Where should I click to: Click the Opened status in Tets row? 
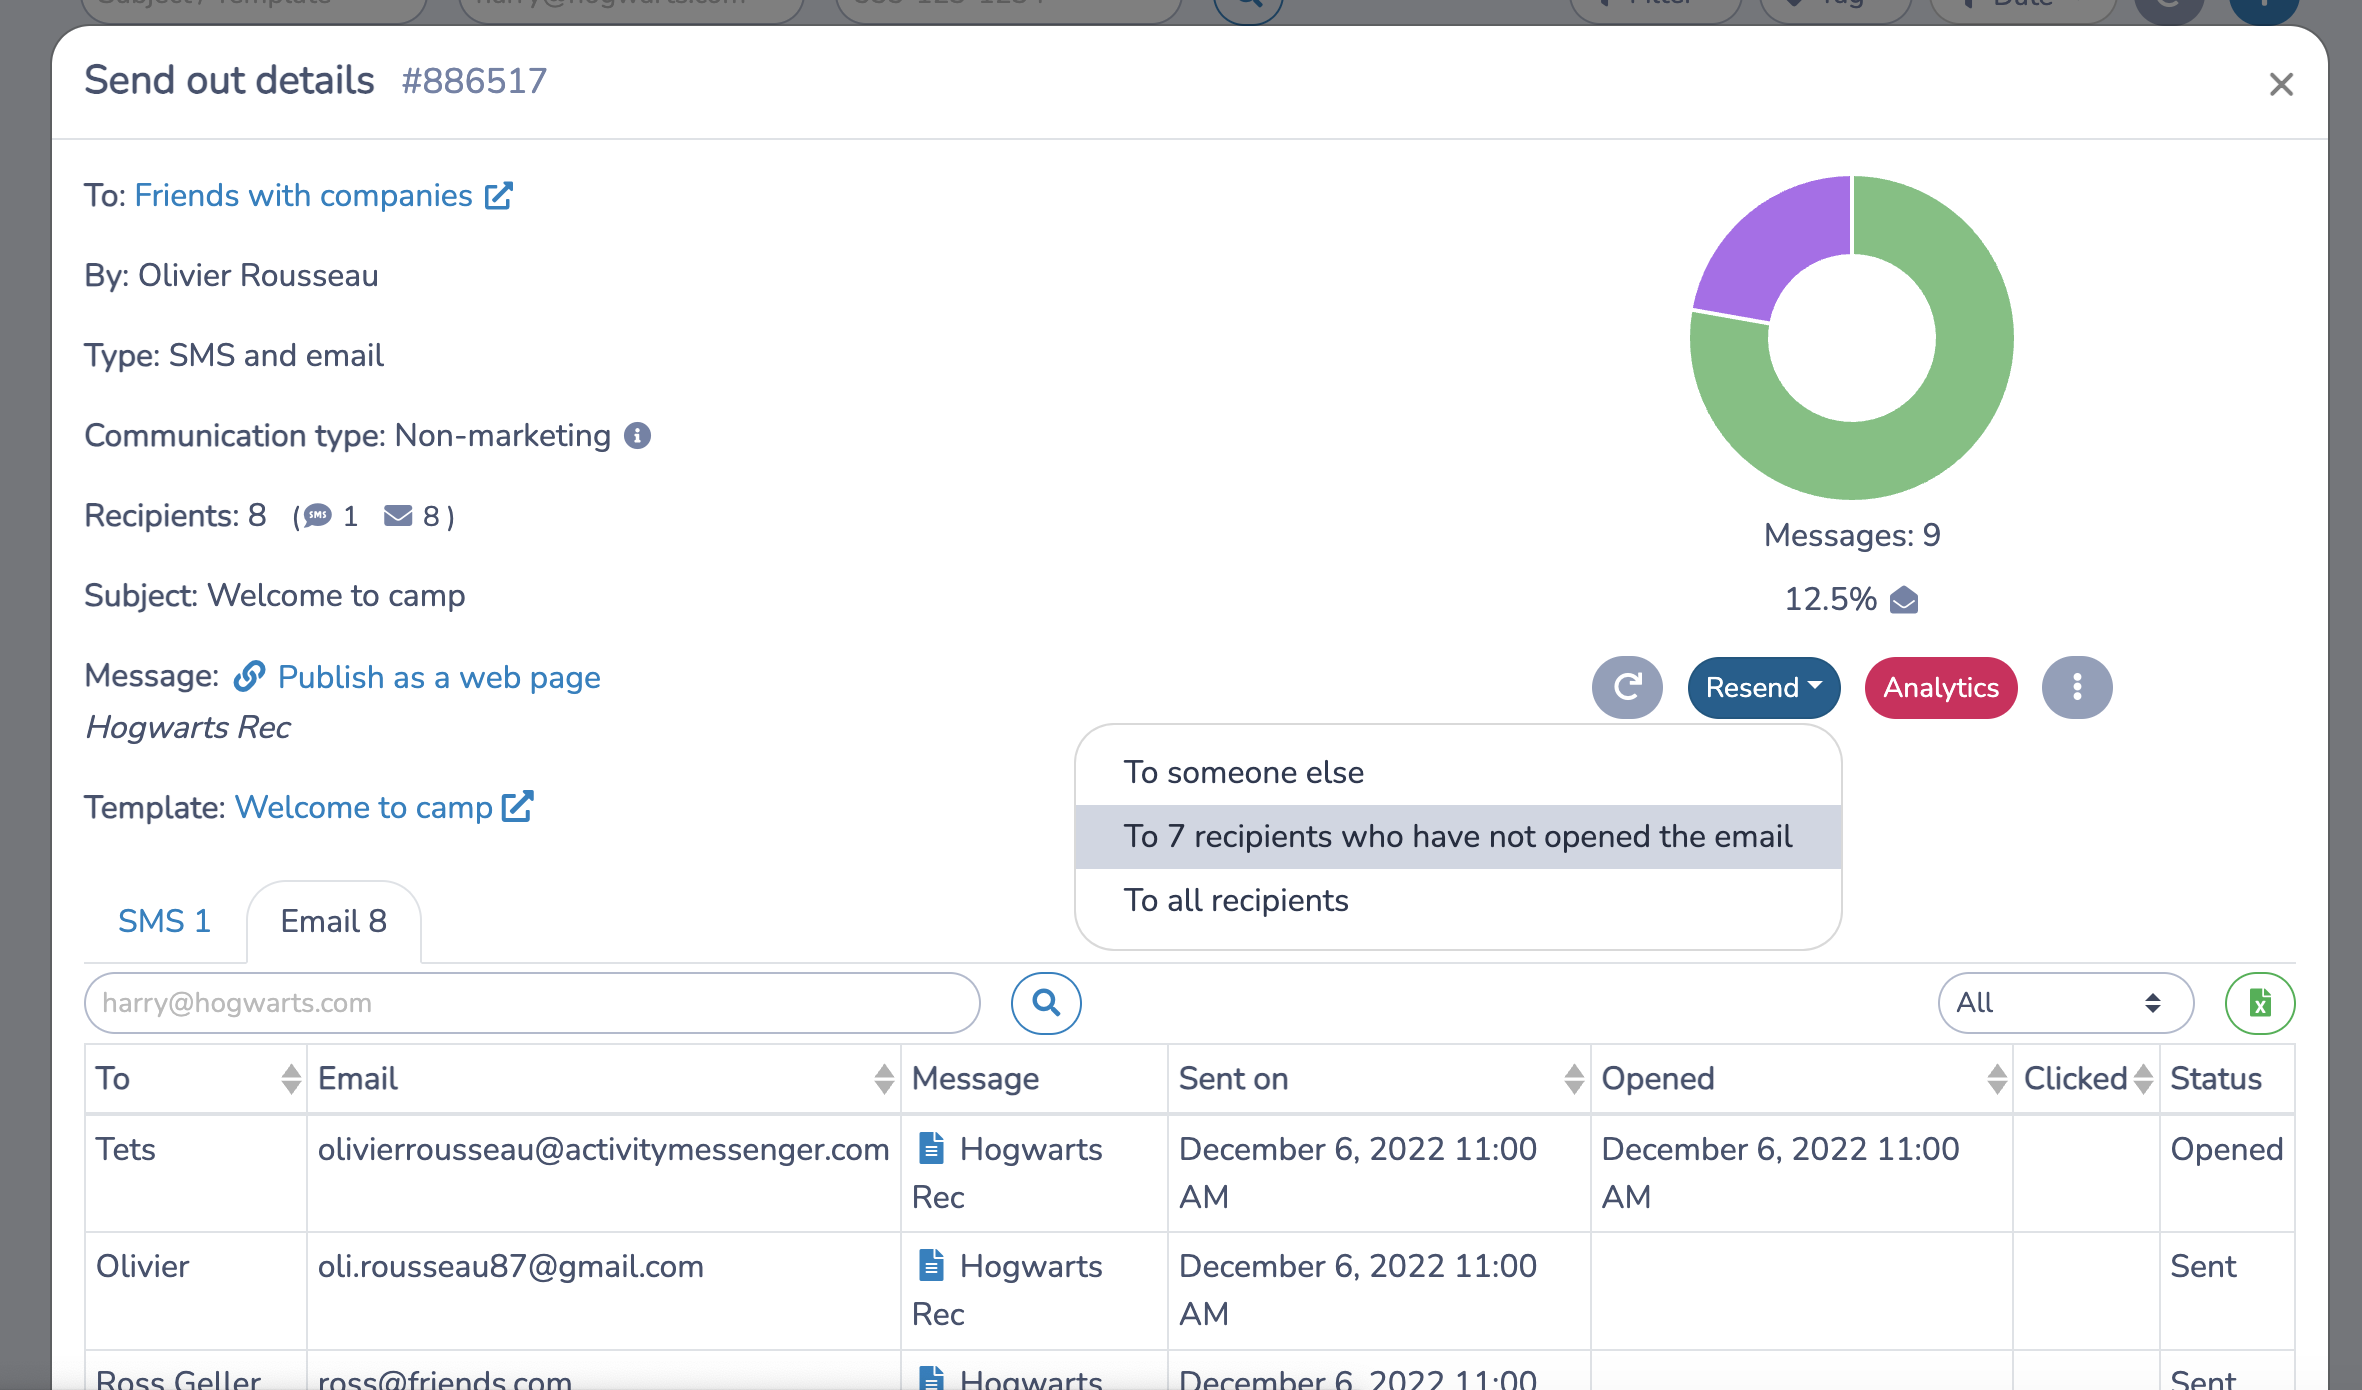coord(2226,1150)
